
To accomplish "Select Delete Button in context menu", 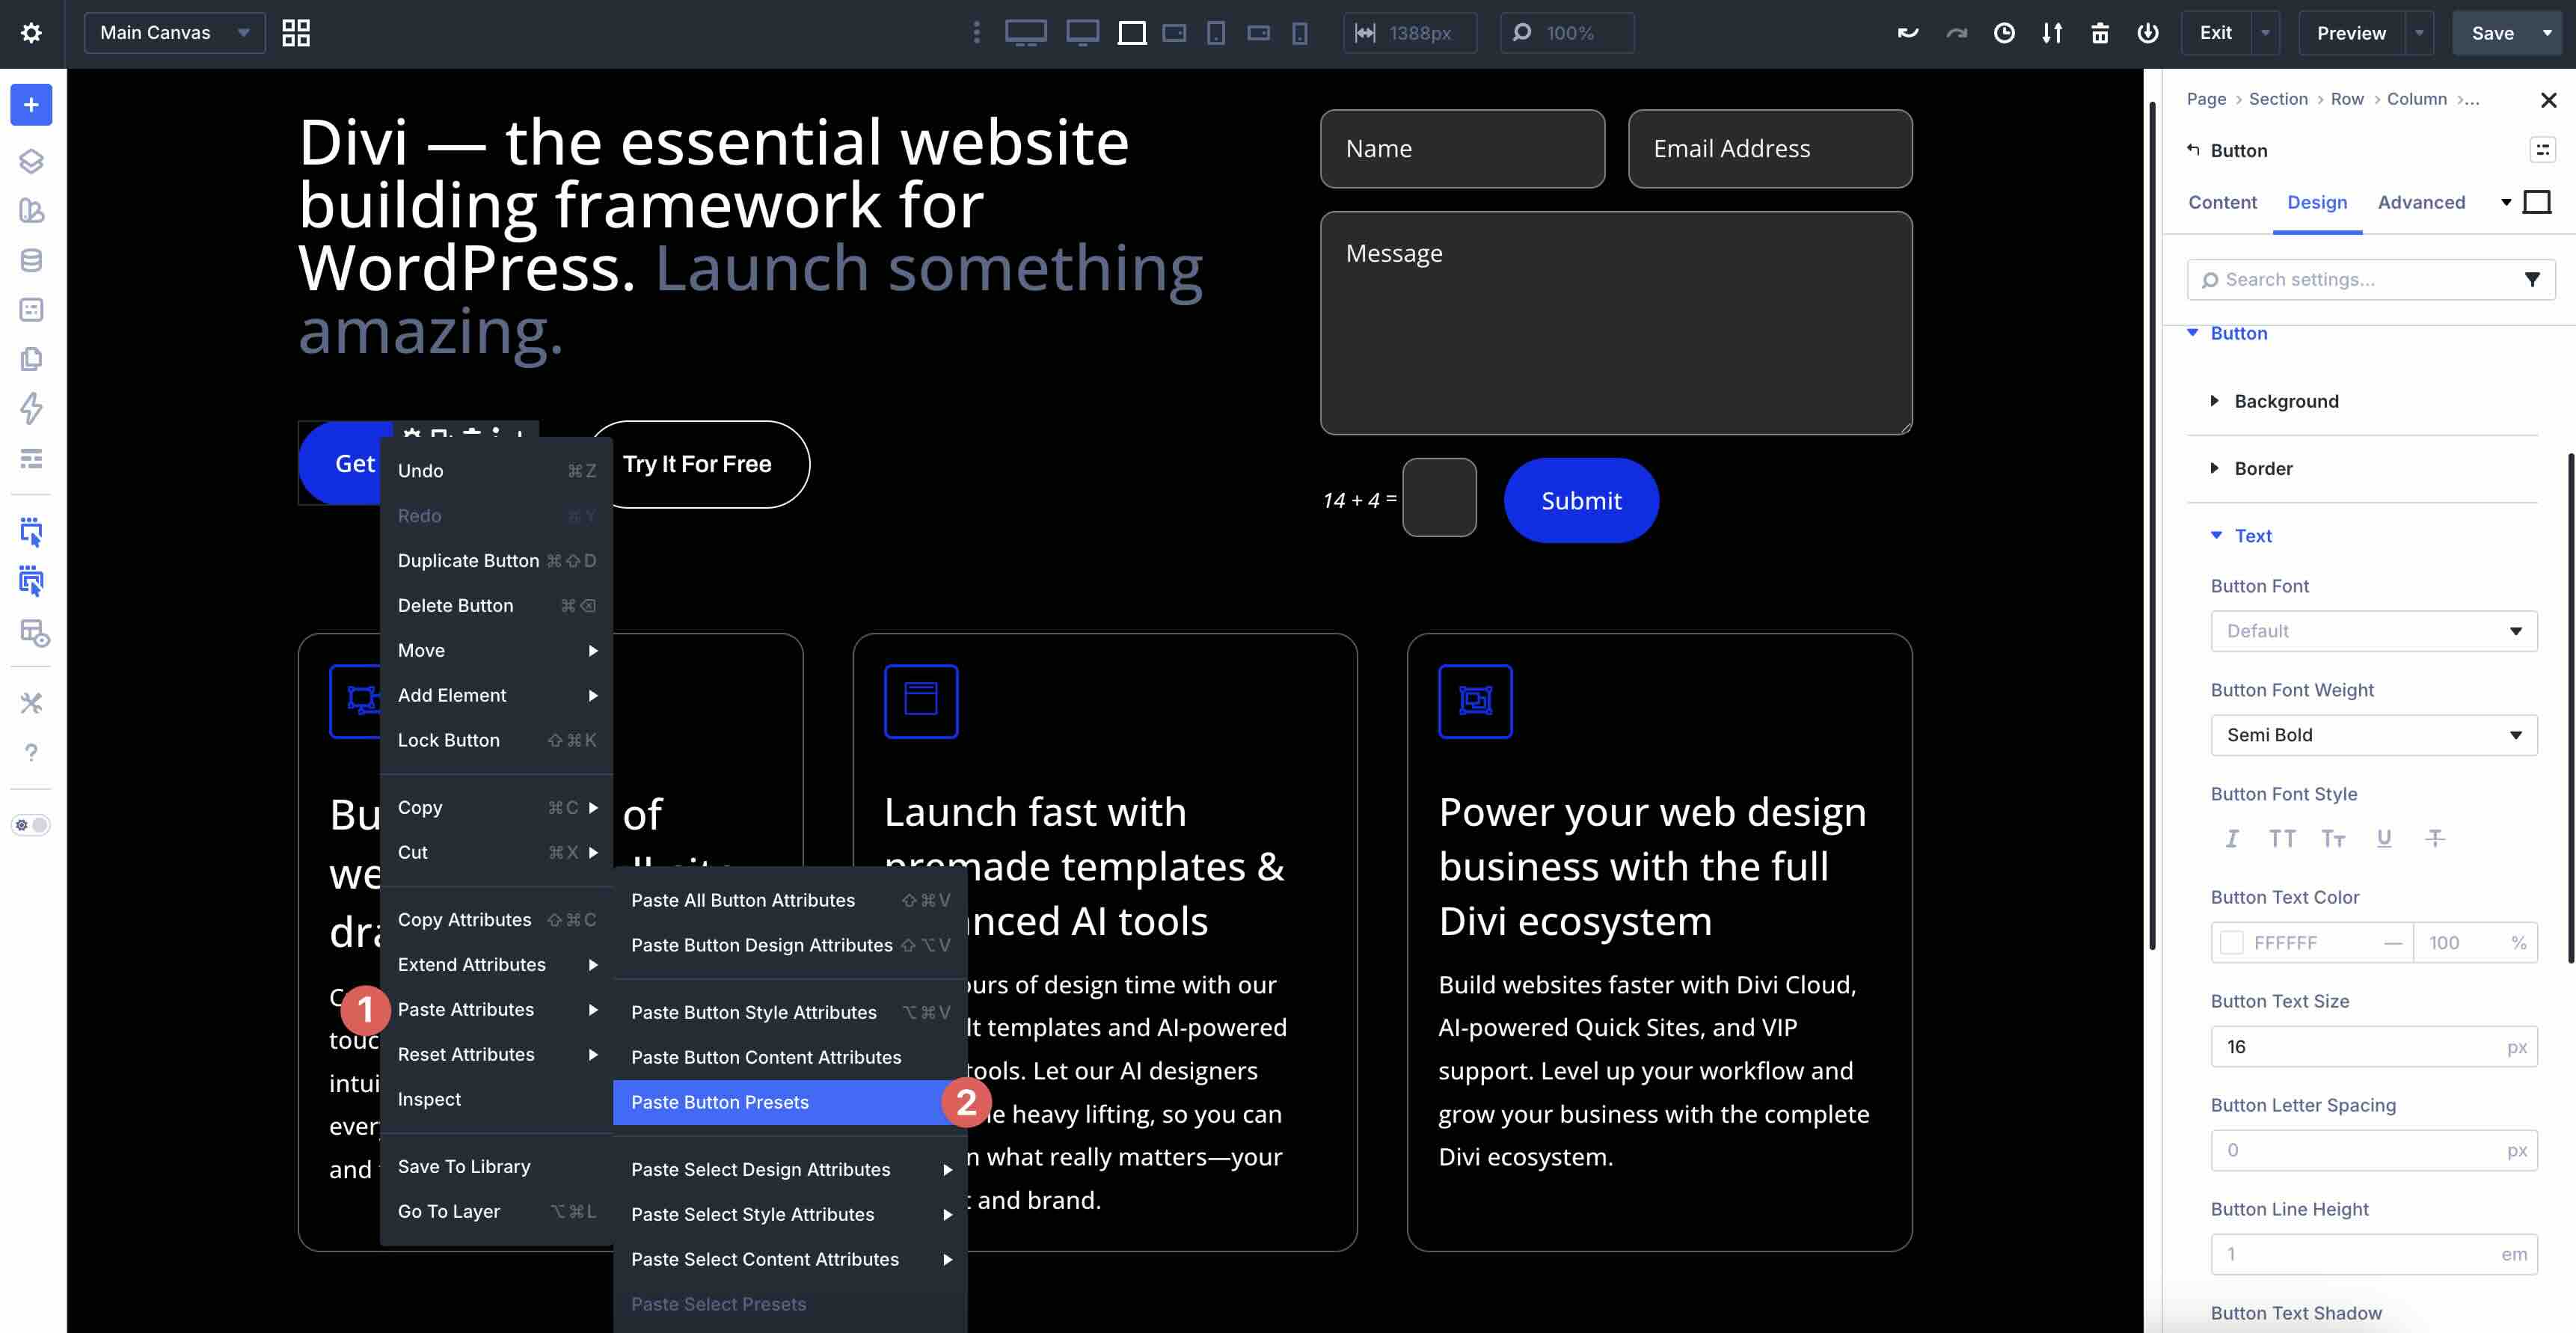I will 496,606.
